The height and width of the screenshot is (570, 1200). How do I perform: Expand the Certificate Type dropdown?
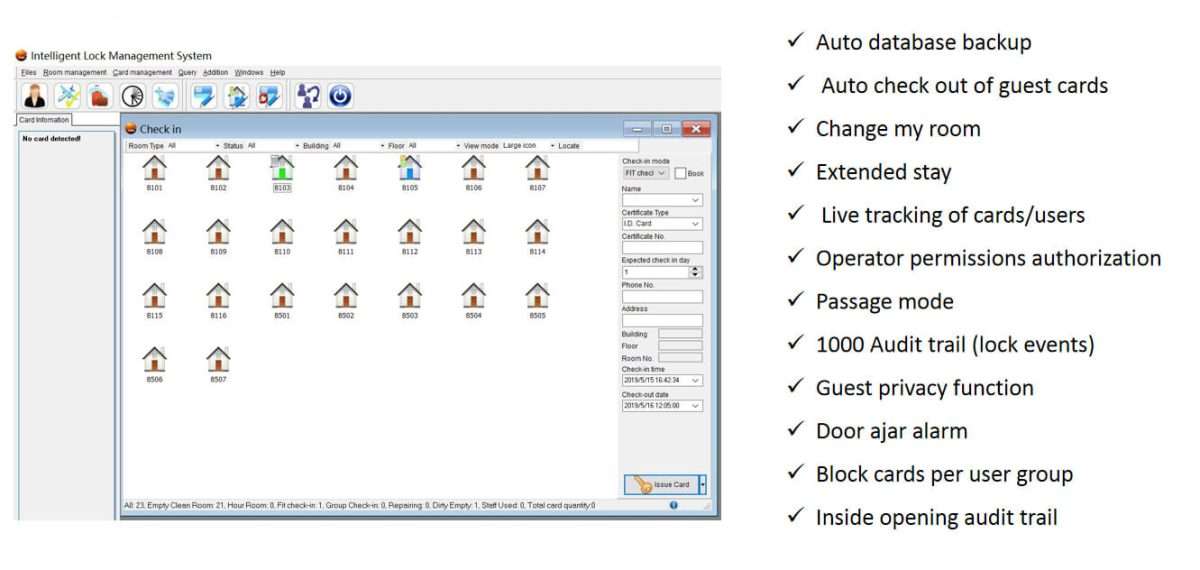click(x=662, y=224)
